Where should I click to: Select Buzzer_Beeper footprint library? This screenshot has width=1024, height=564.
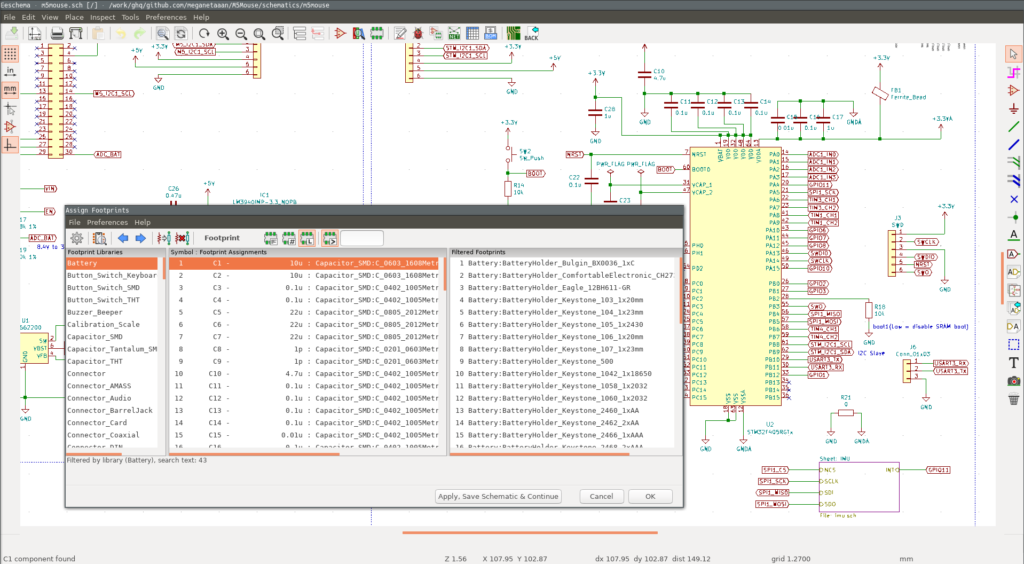(x=112, y=312)
